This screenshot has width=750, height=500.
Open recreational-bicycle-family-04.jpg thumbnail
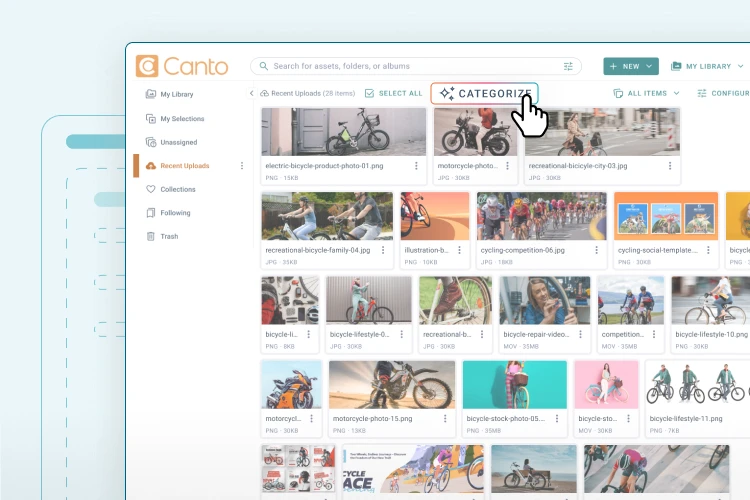327,216
